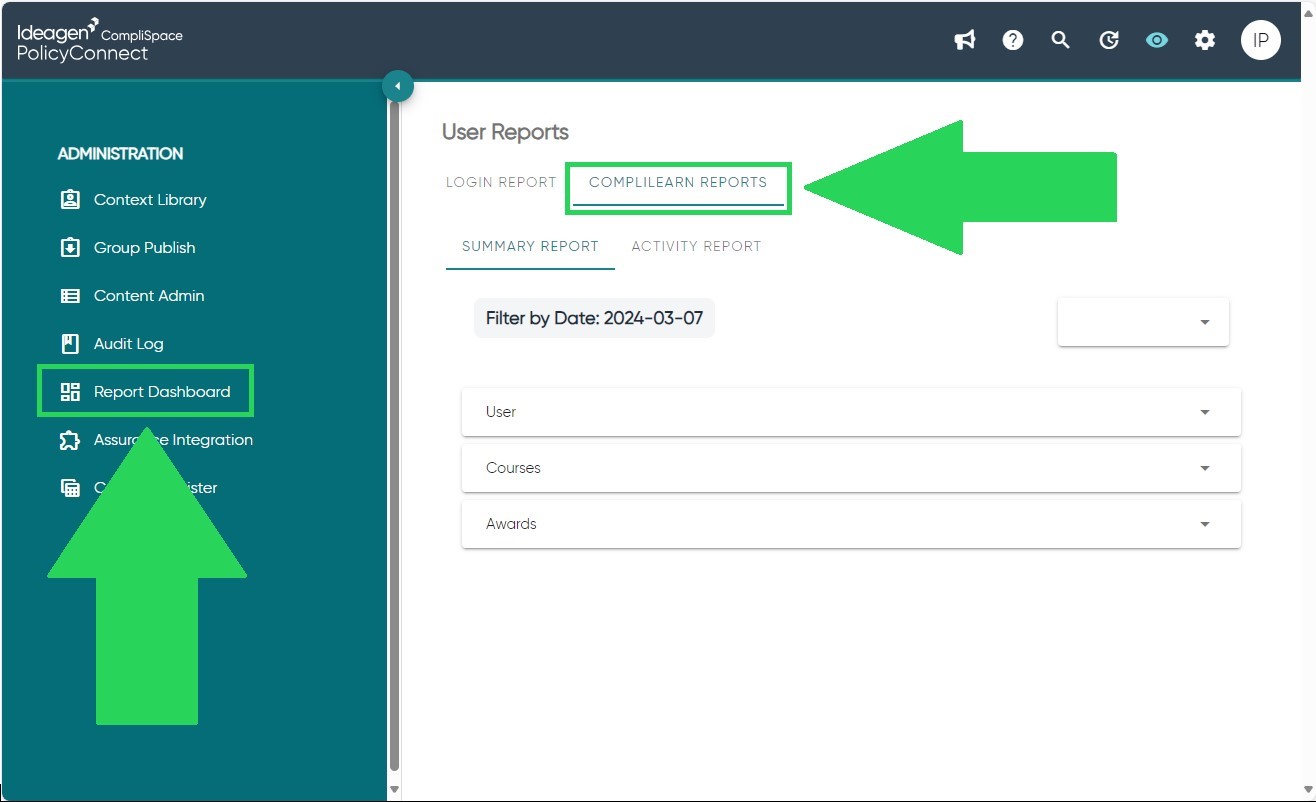The image size is (1316, 802).
Task: Open the settings gear icon
Action: tap(1205, 40)
